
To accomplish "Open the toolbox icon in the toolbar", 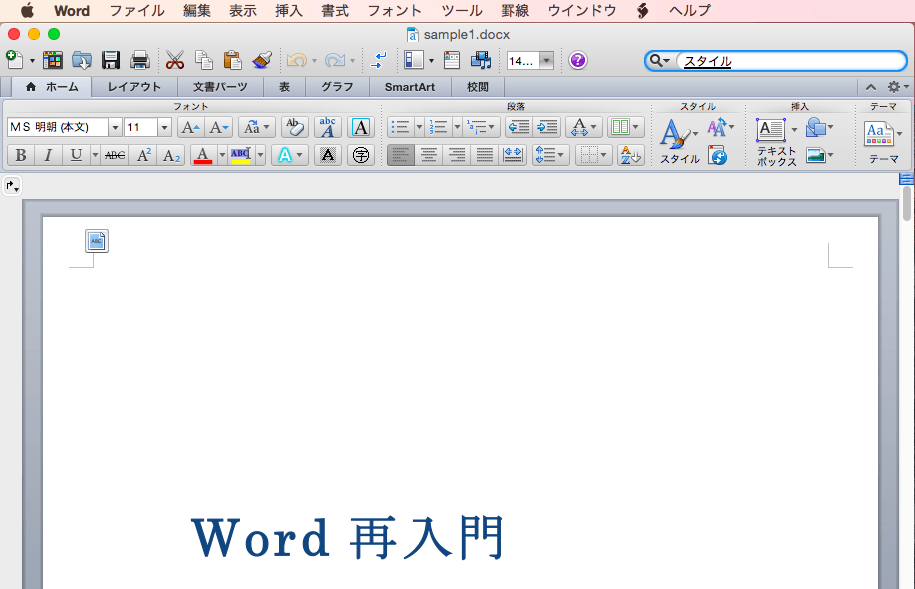I will [x=452, y=60].
